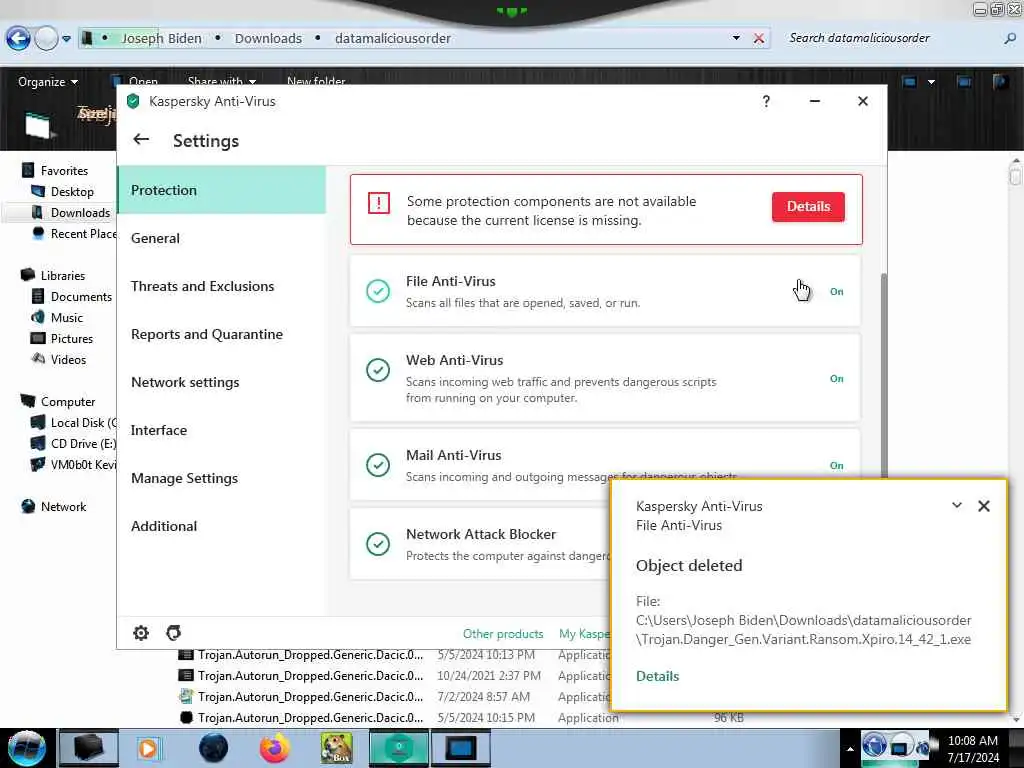Switch to Kaspersky taskbar button

pos(398,748)
